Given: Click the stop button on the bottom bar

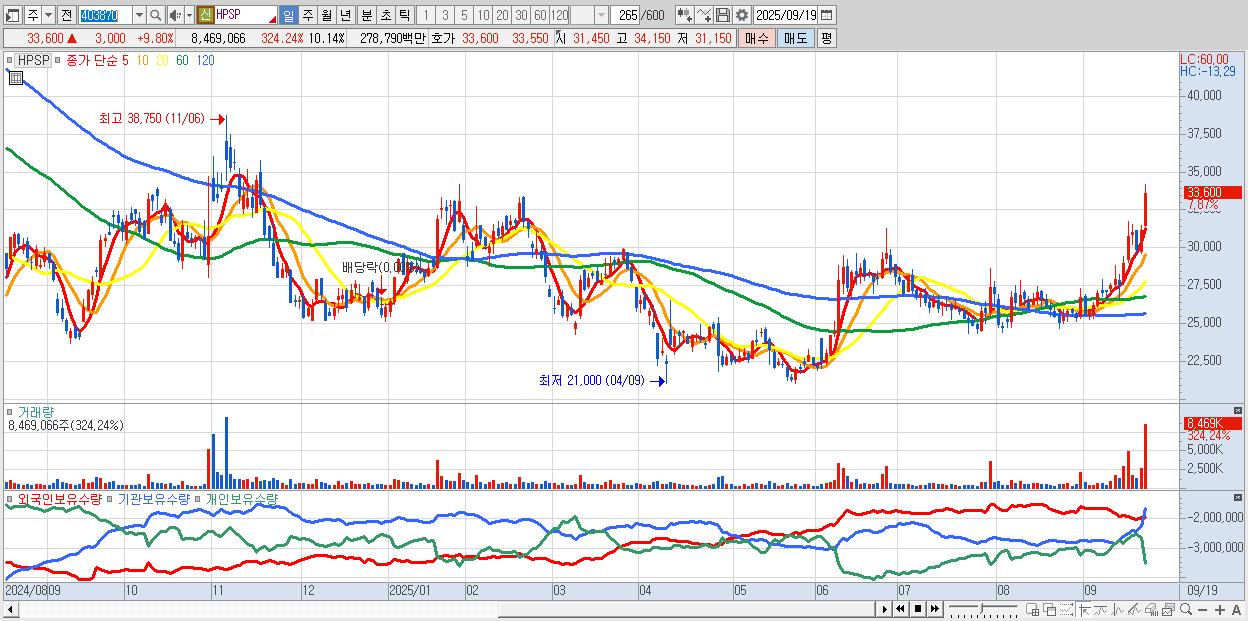Looking at the screenshot, I should 918,609.
